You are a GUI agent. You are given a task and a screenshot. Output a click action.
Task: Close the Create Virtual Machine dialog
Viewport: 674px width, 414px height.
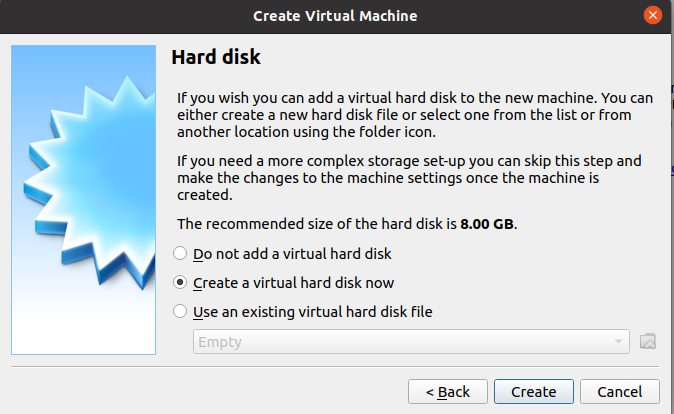[652, 16]
